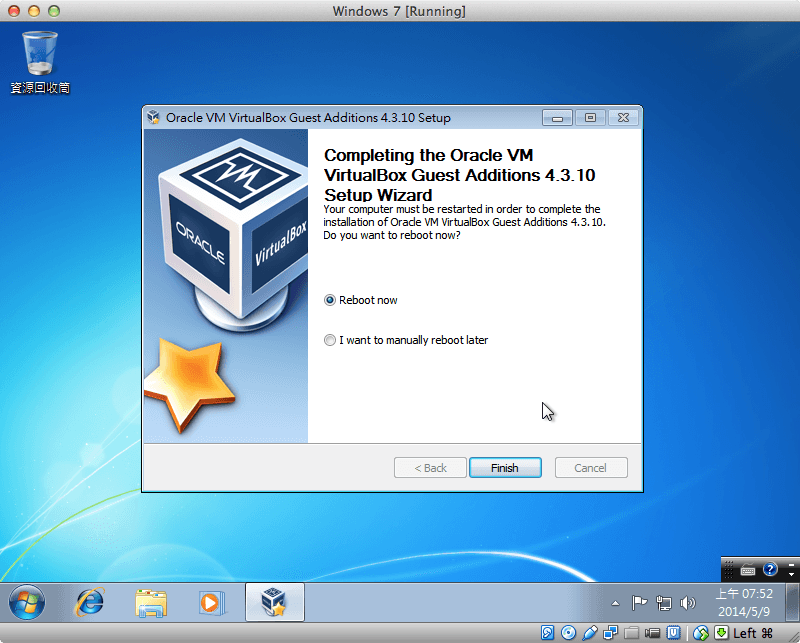Open the Recycle Bin on the desktop
This screenshot has width=800, height=643.
coord(38,50)
